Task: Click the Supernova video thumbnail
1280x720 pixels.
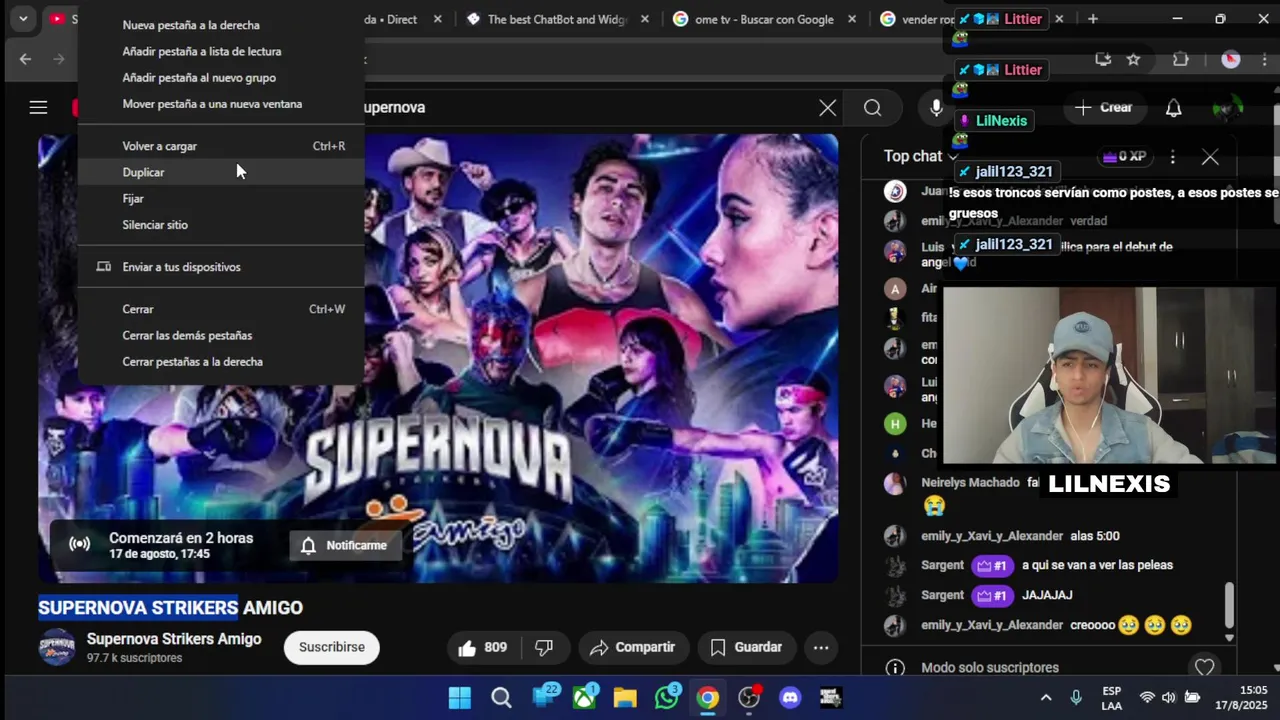Action: 438,358
